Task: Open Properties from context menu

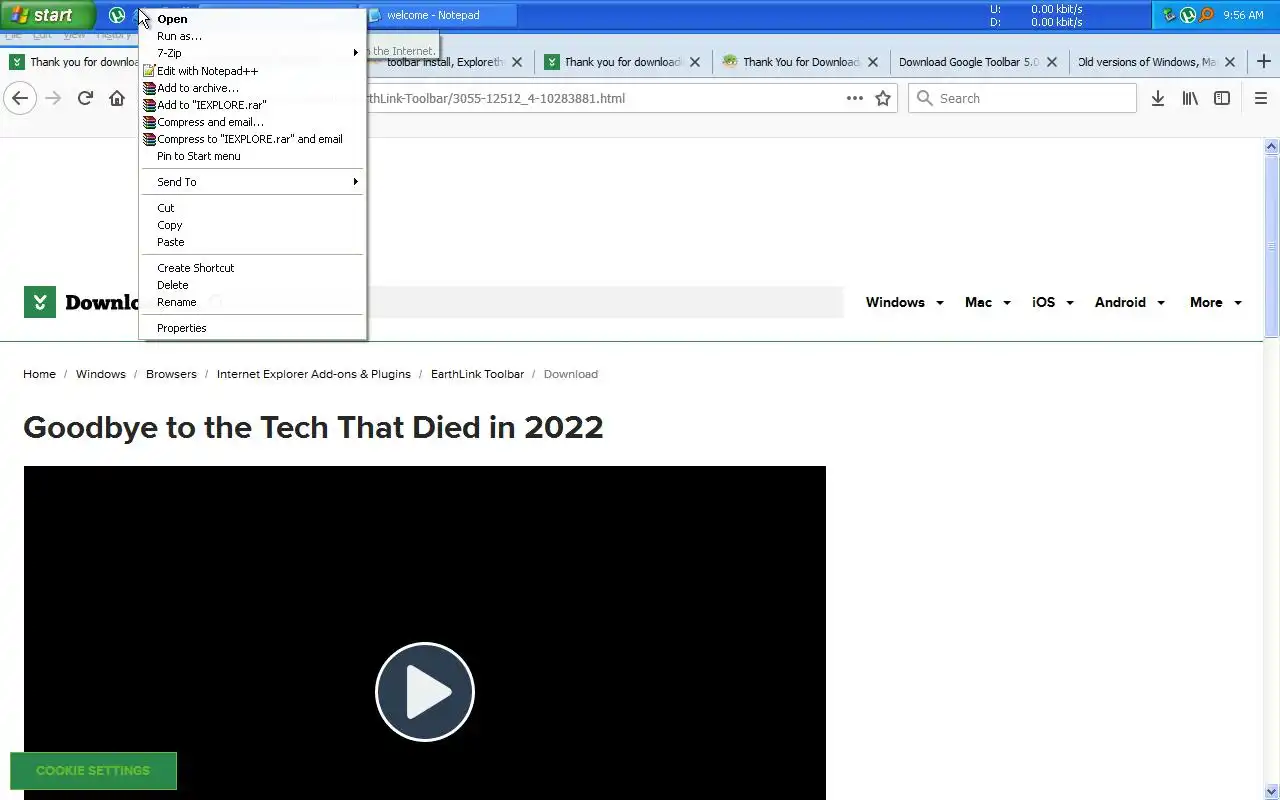Action: tap(252, 328)
